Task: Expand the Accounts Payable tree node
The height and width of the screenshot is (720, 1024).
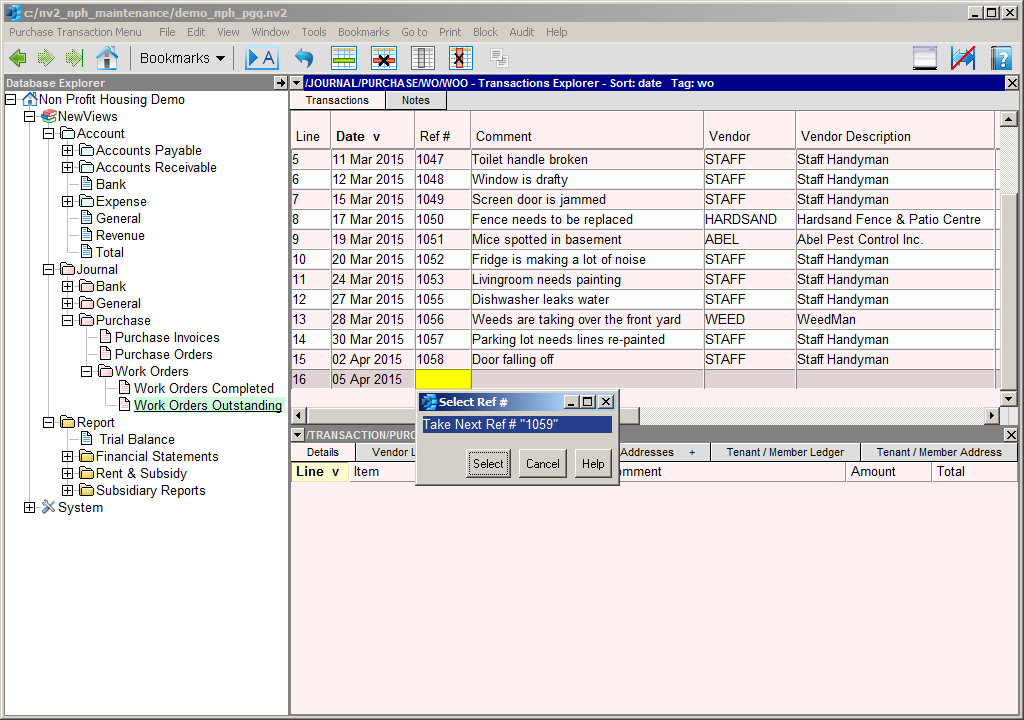Action: pos(68,151)
